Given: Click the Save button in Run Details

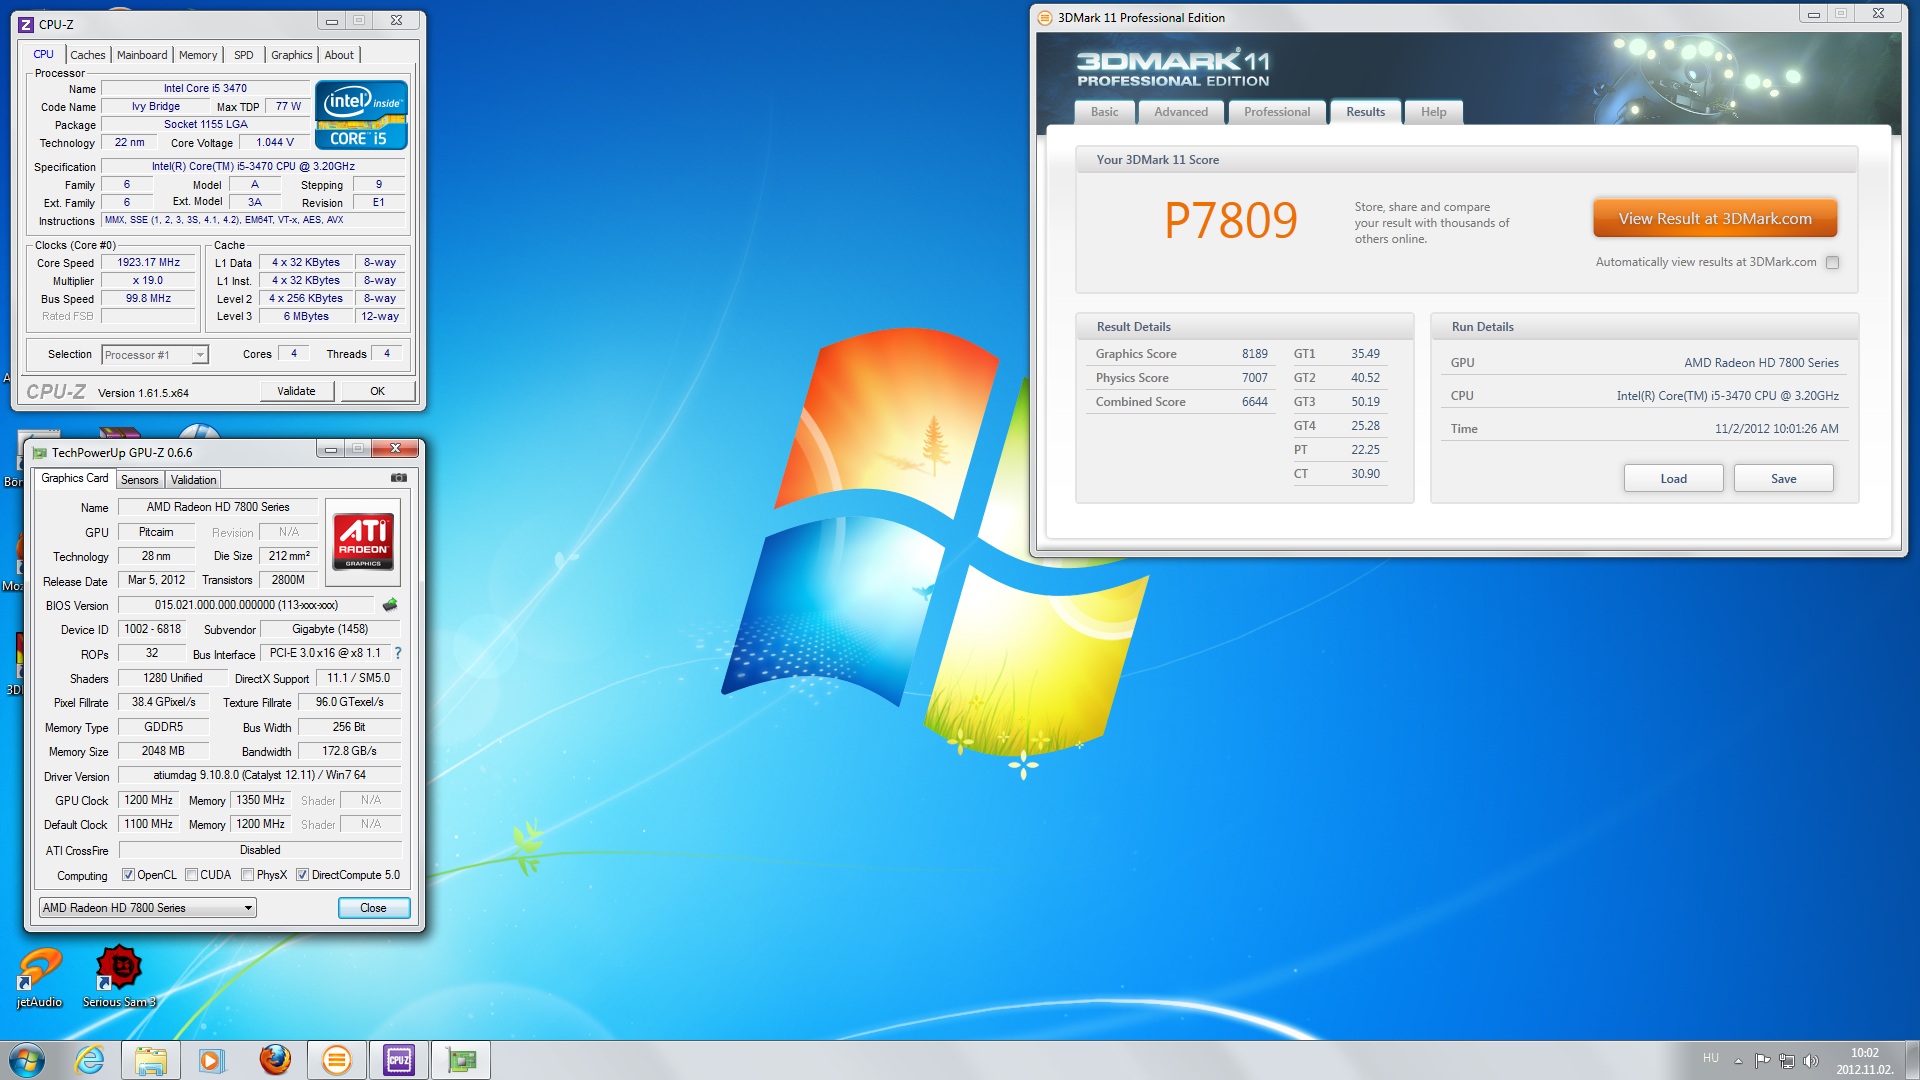Looking at the screenshot, I should [x=1783, y=479].
